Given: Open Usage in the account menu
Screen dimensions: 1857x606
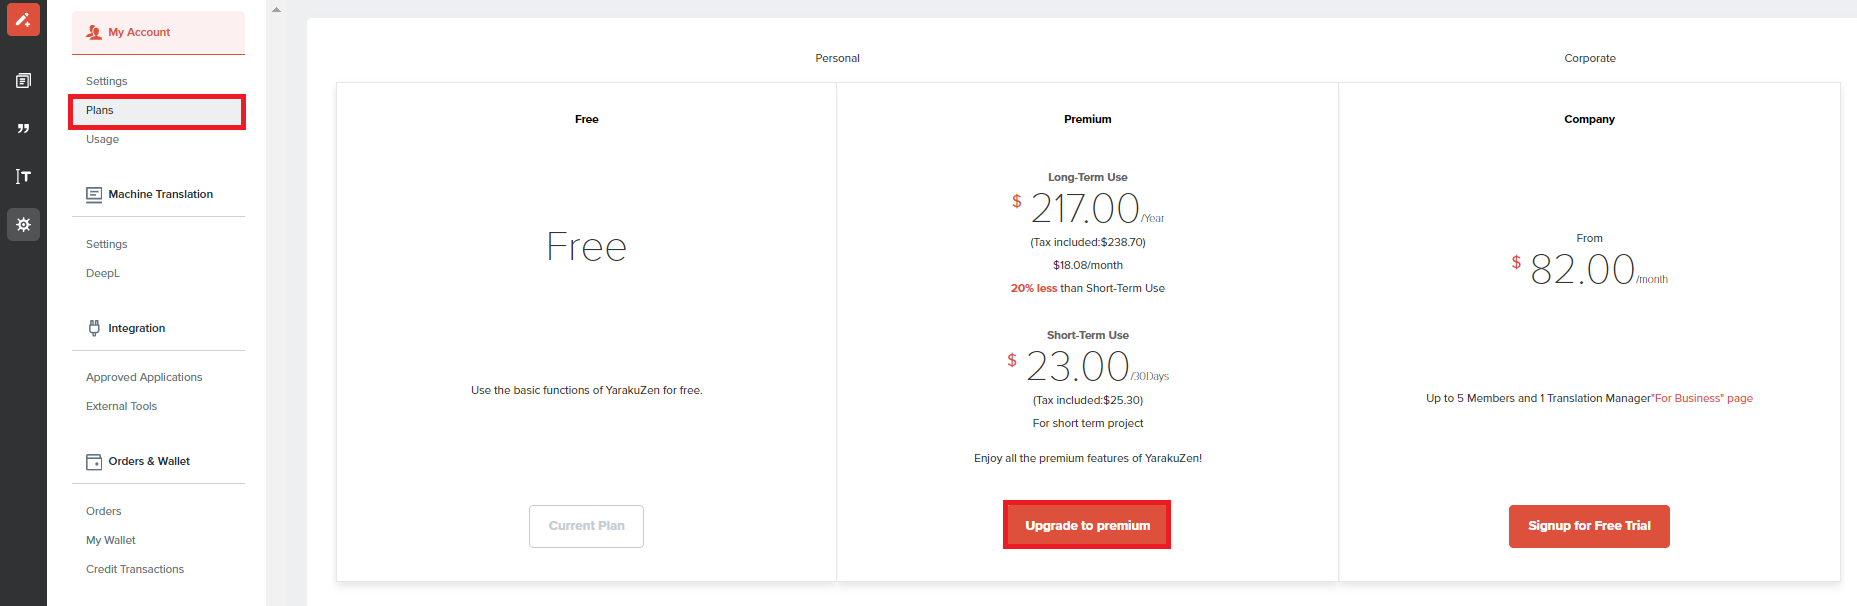Looking at the screenshot, I should pos(102,139).
